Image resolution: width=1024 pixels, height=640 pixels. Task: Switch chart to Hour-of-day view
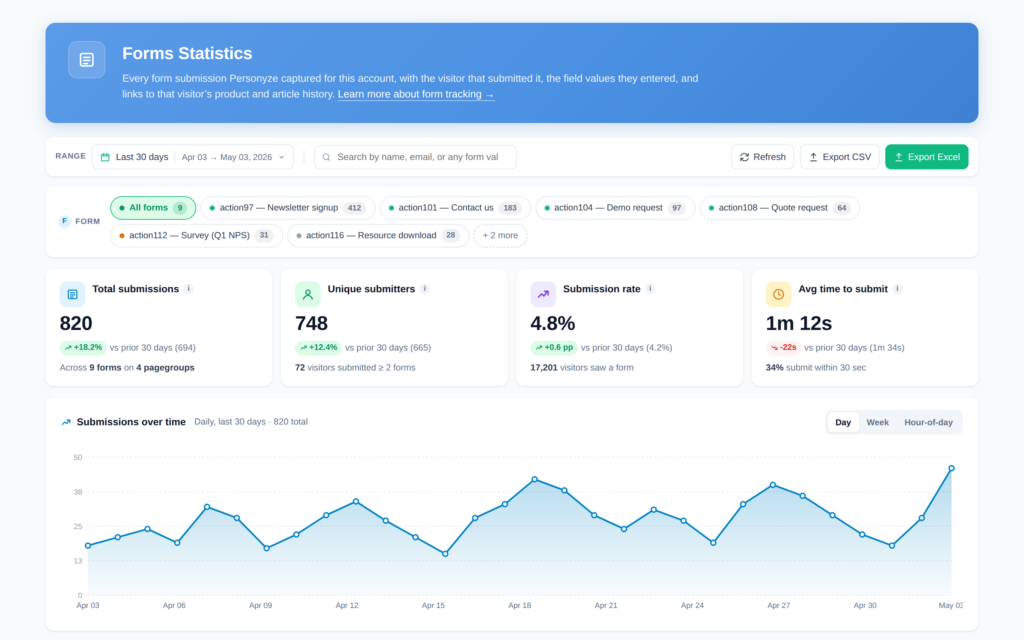[928, 423]
